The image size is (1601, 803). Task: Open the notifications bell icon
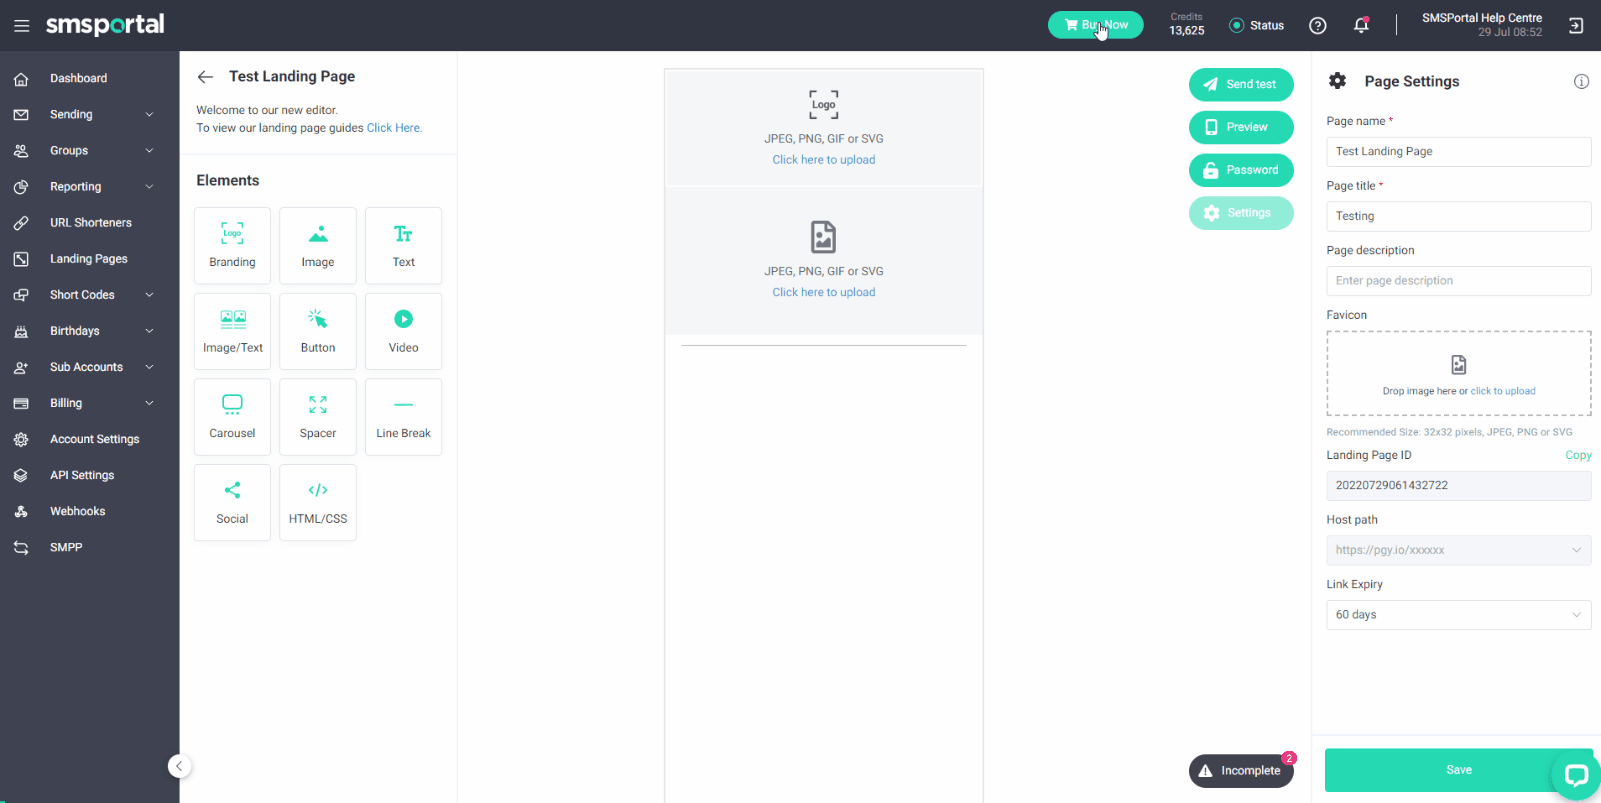click(x=1361, y=26)
